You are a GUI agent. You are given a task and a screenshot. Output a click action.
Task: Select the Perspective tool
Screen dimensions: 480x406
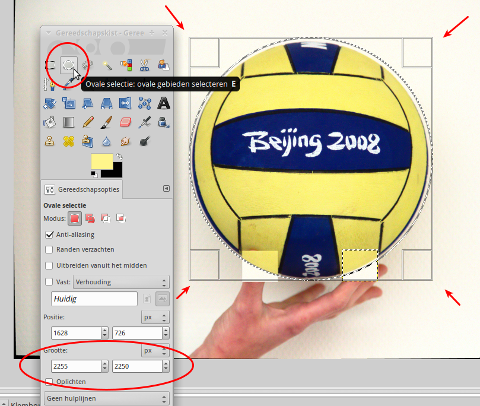pos(107,103)
